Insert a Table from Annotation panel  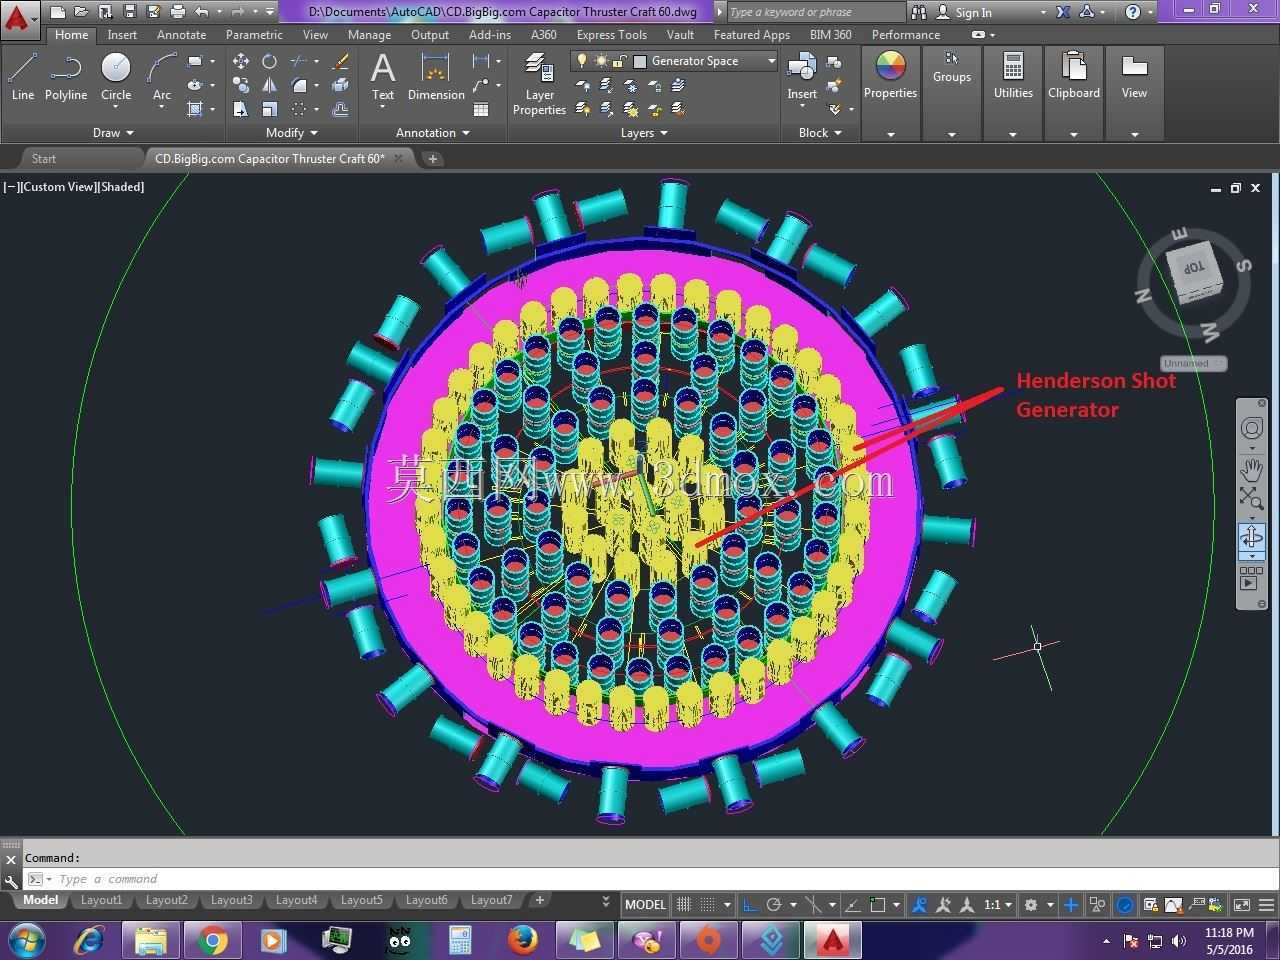[481, 109]
